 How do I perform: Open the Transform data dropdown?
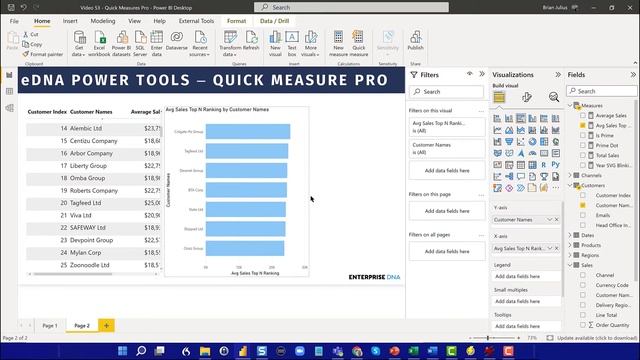point(230,43)
